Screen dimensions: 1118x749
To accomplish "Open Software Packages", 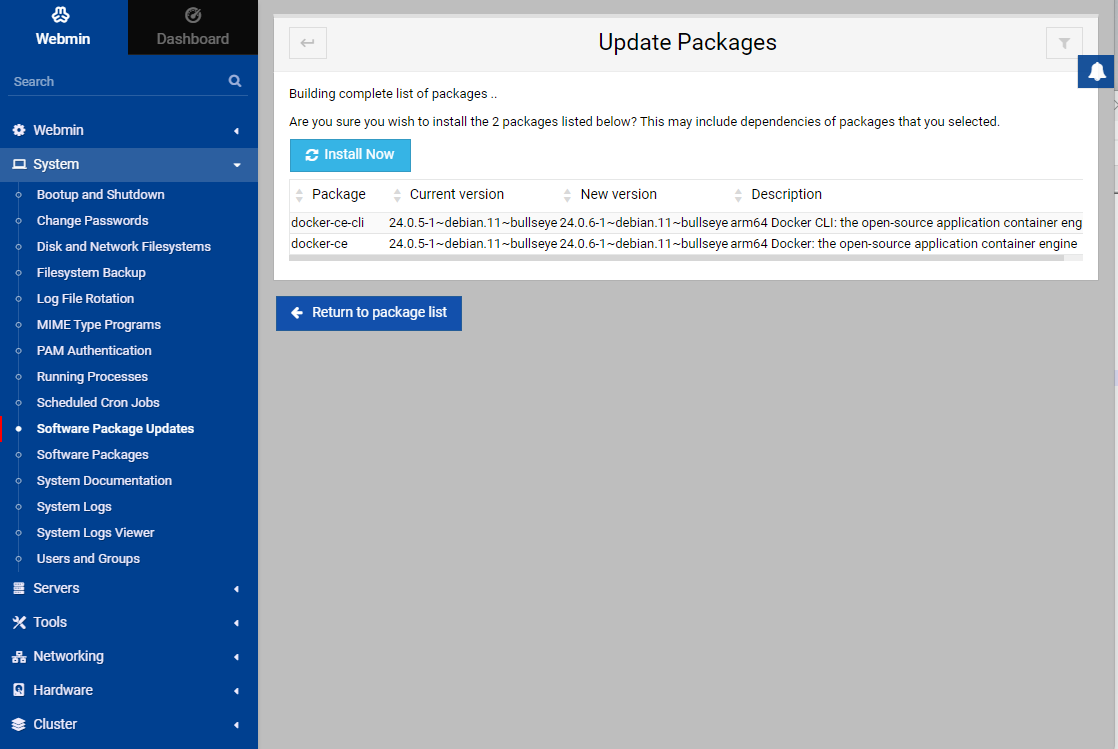I will tap(93, 455).
